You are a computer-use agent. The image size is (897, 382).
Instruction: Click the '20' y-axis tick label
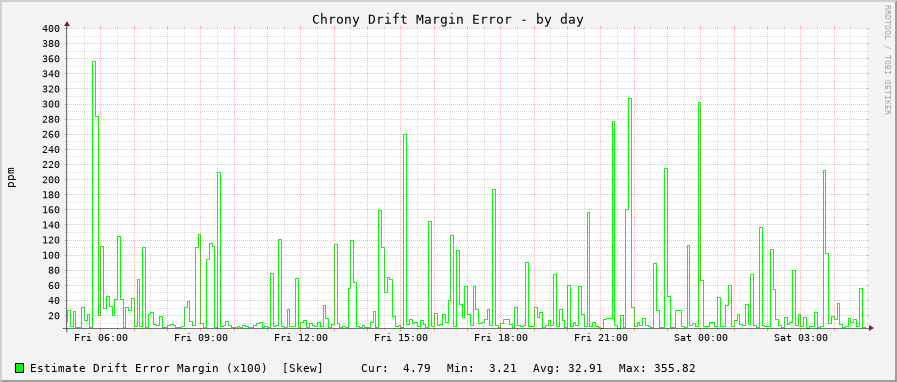point(54,316)
